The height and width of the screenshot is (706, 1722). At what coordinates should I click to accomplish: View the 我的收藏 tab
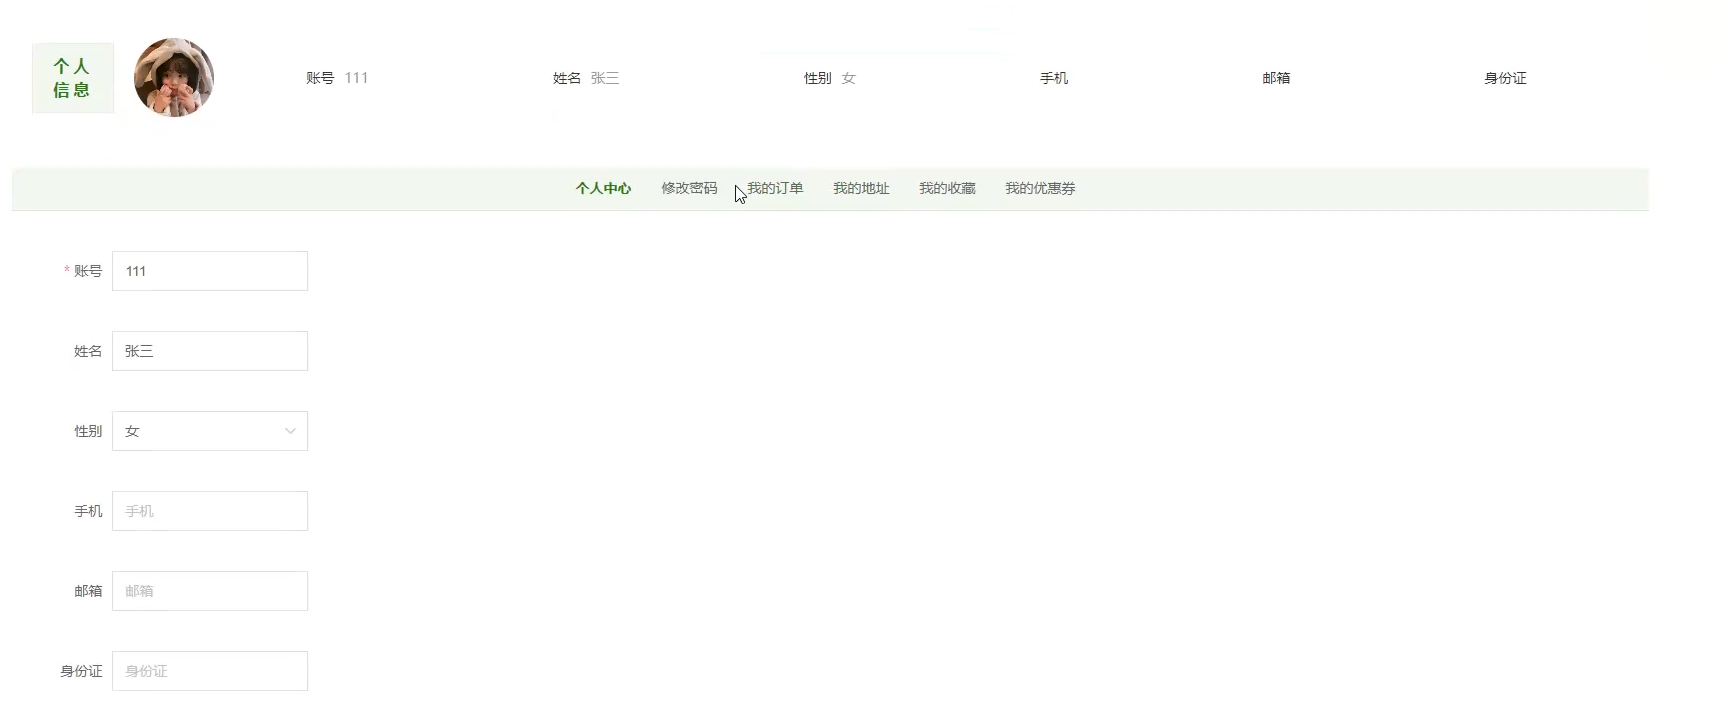[947, 188]
